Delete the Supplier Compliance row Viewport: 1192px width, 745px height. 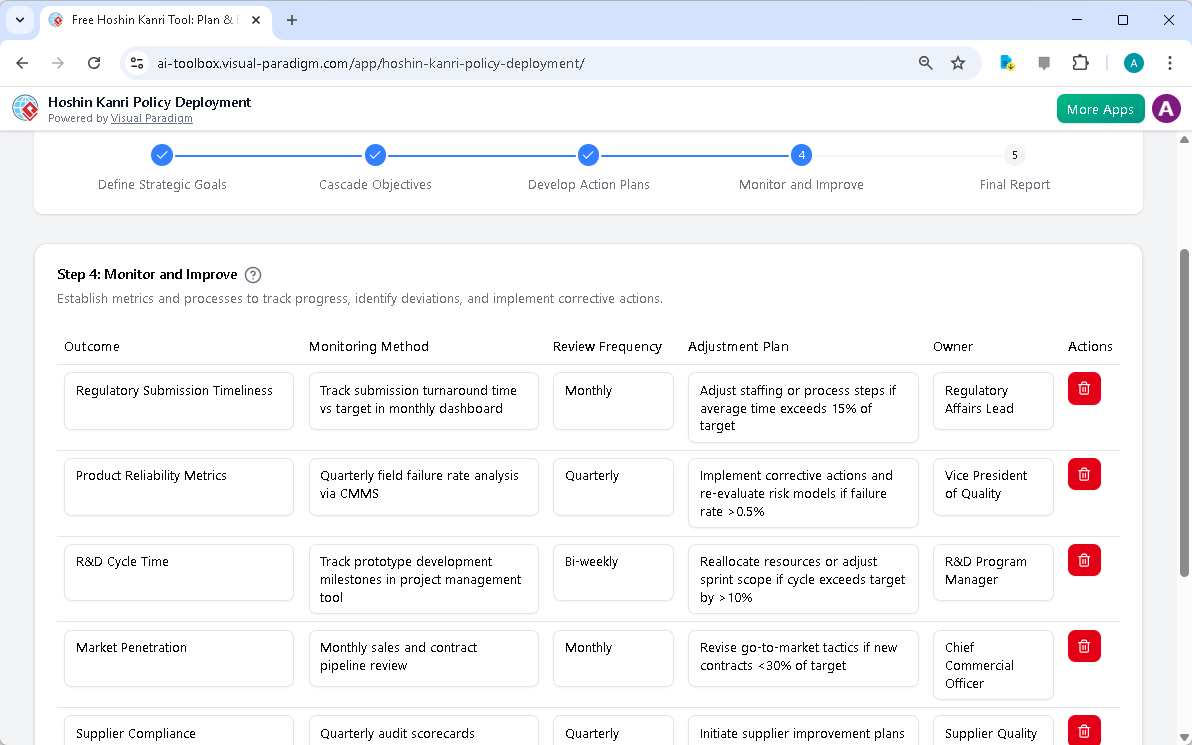tap(1084, 731)
